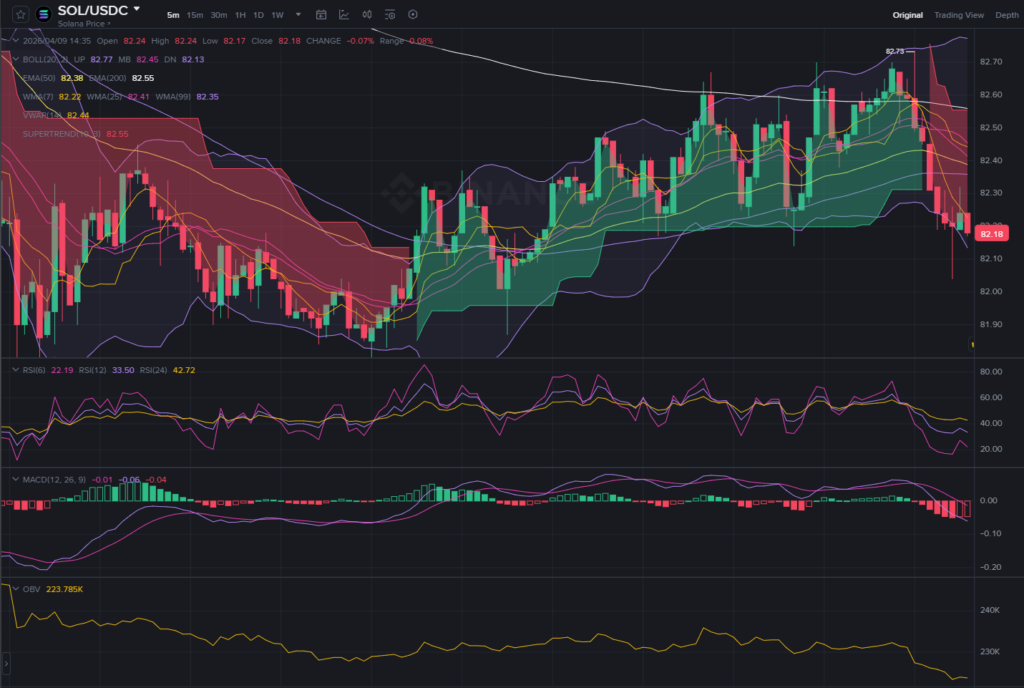Expand the SOL/USDC pair selector dropdown
Image resolution: width=1024 pixels, height=688 pixels.
(137, 9)
